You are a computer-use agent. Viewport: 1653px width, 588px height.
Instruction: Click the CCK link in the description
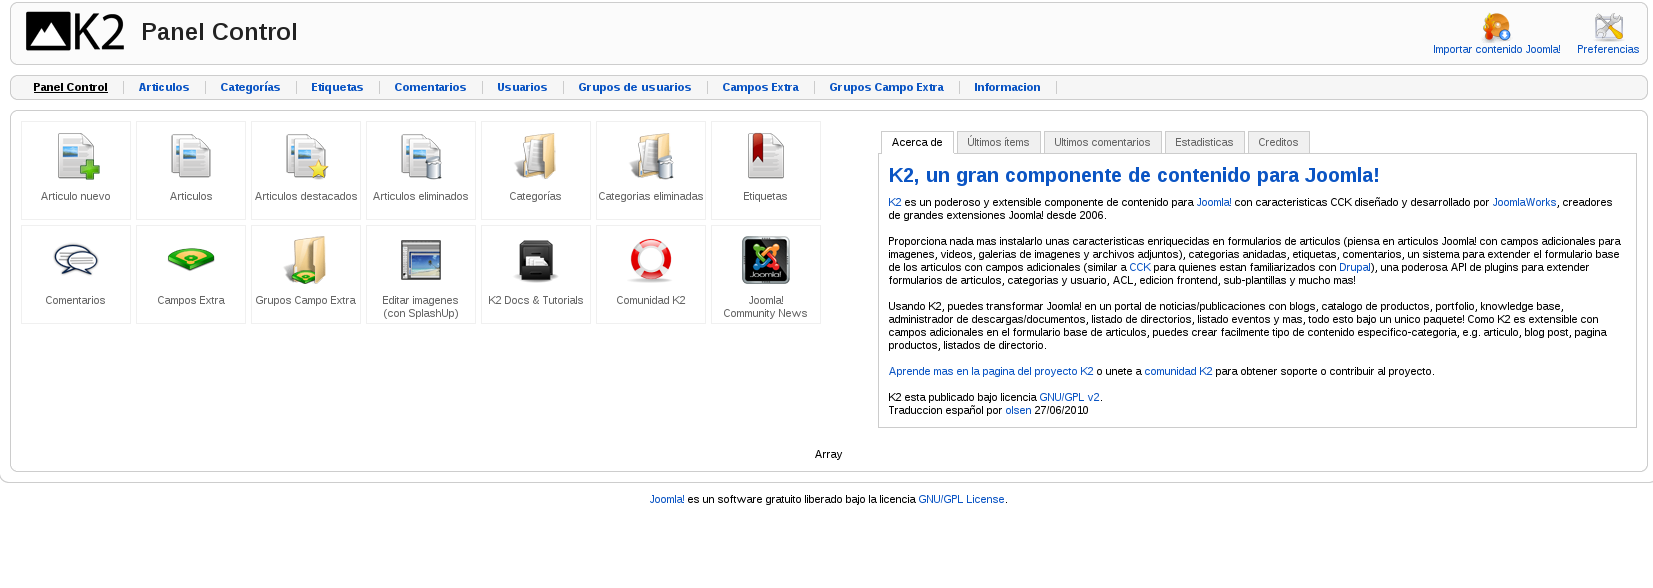pyautogui.click(x=1140, y=268)
